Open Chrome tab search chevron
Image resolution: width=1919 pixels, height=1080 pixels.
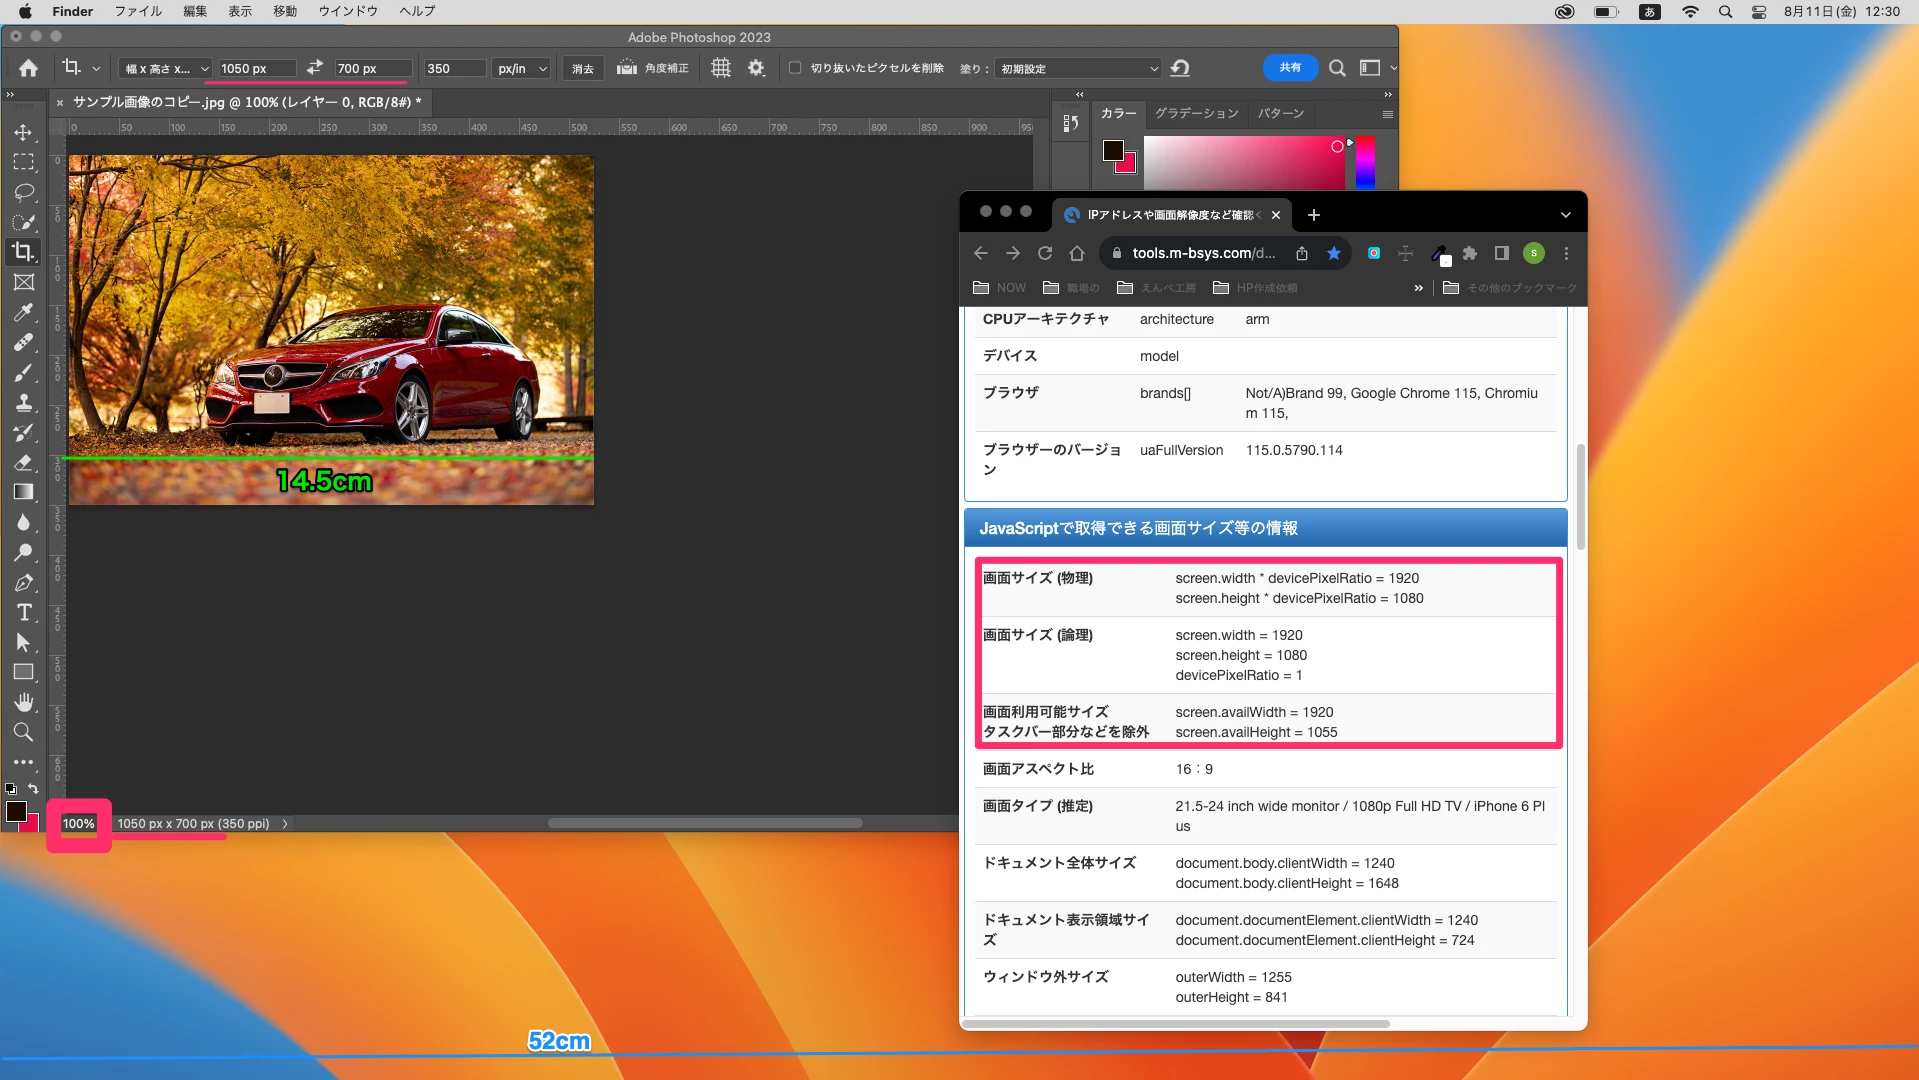coord(1566,215)
